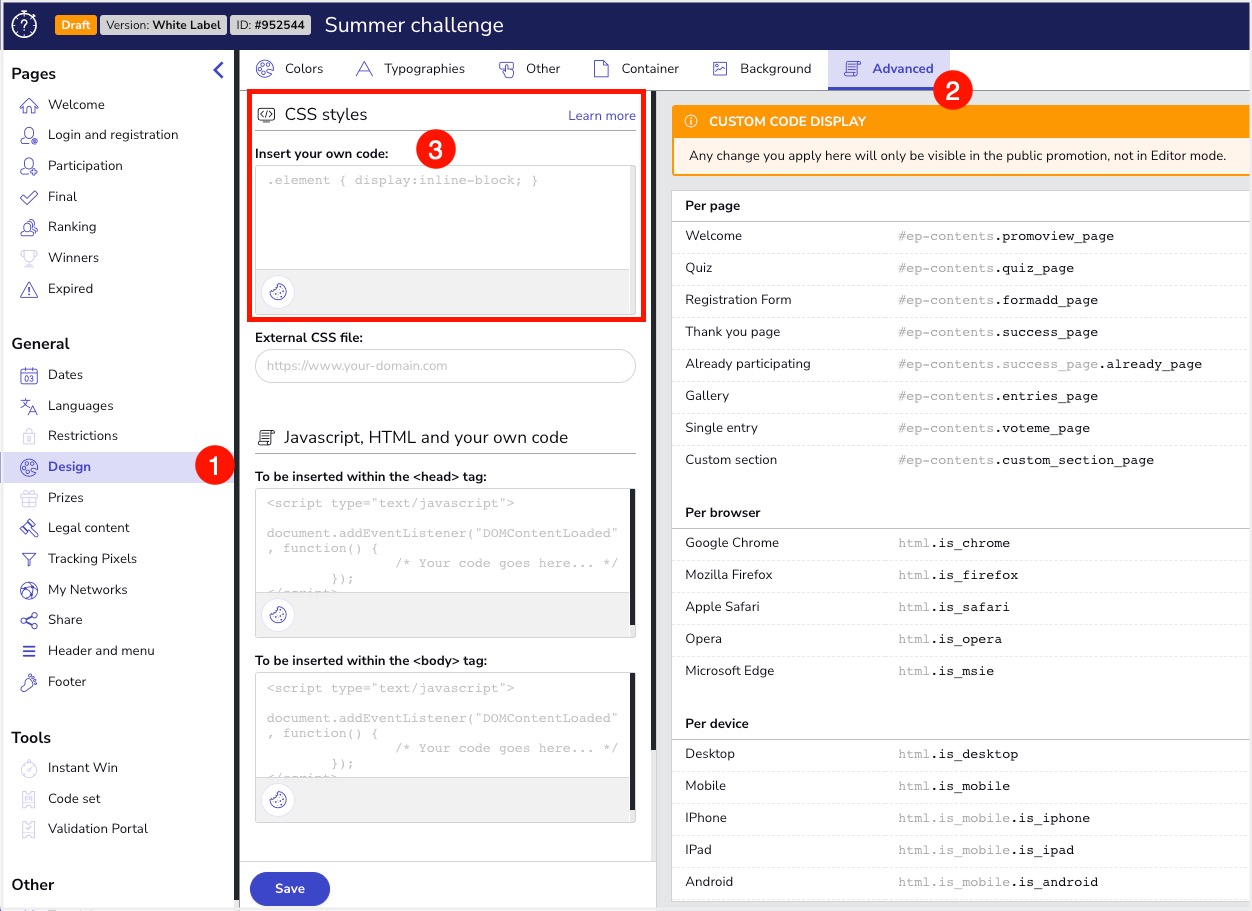Viewport: 1252px width, 911px height.
Task: Click the Save button
Action: tap(289, 888)
